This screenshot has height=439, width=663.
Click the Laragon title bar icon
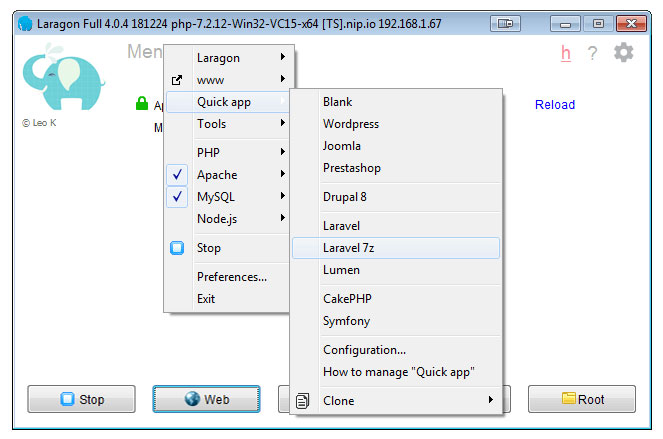pos(25,24)
